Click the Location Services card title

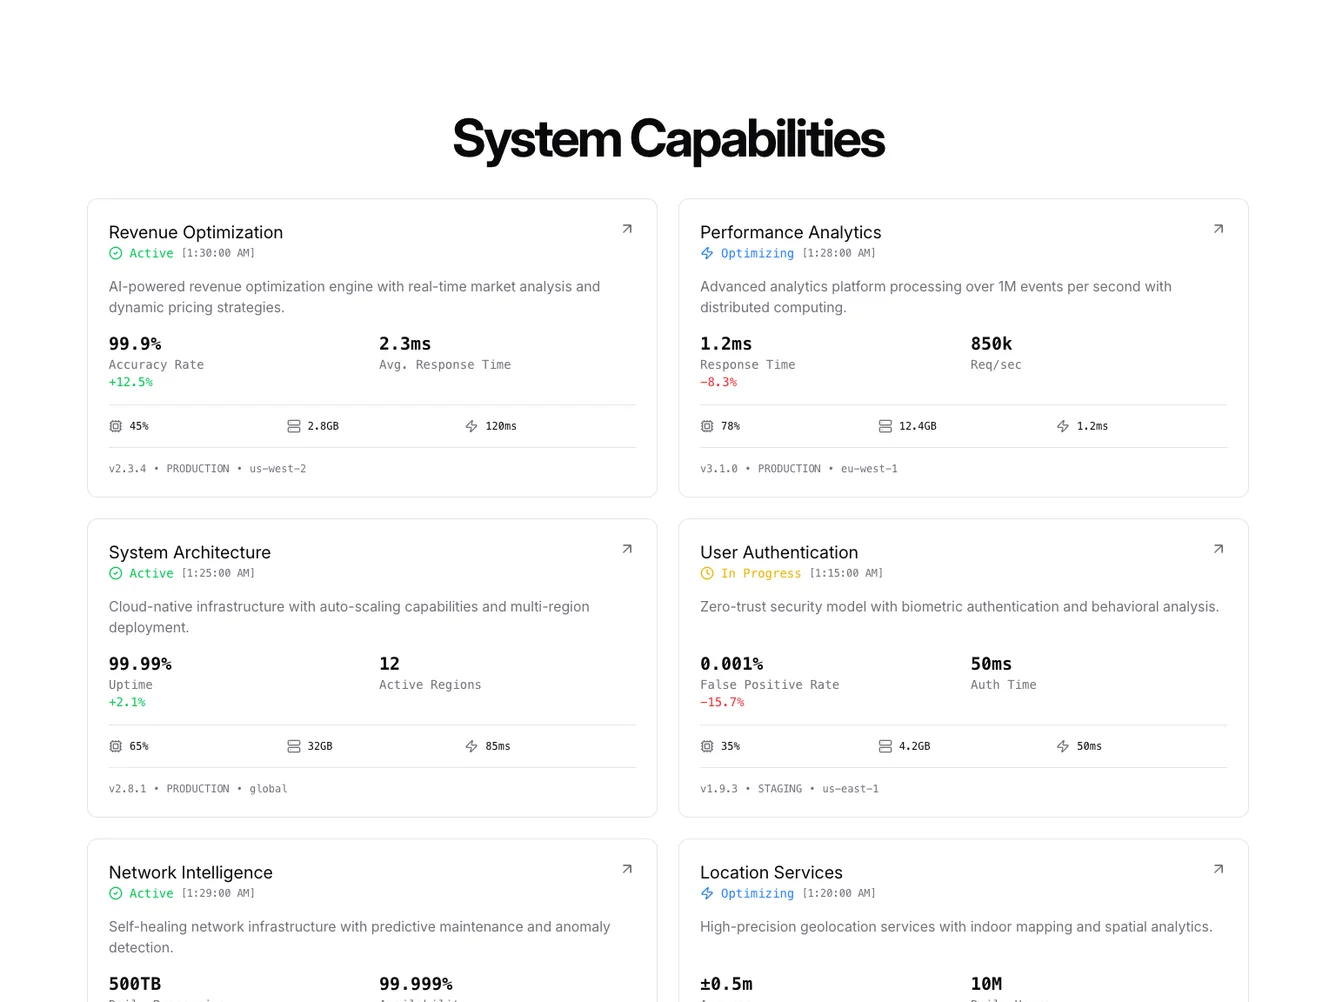771,872
